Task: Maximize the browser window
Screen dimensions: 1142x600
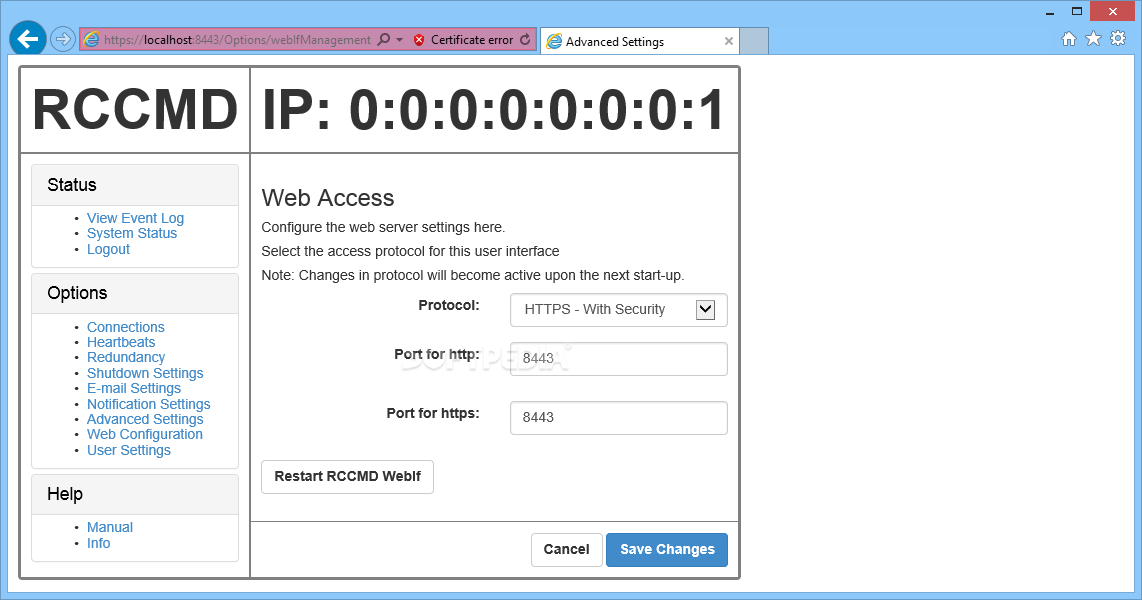Action: coord(1077,11)
